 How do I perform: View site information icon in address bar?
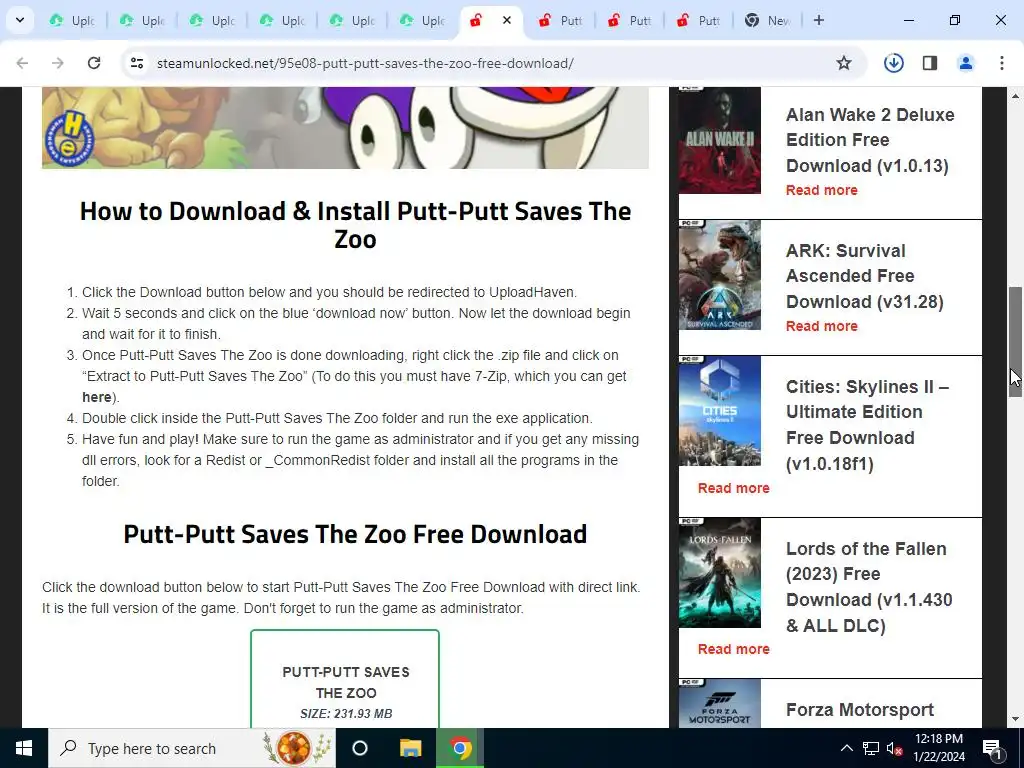coord(137,63)
